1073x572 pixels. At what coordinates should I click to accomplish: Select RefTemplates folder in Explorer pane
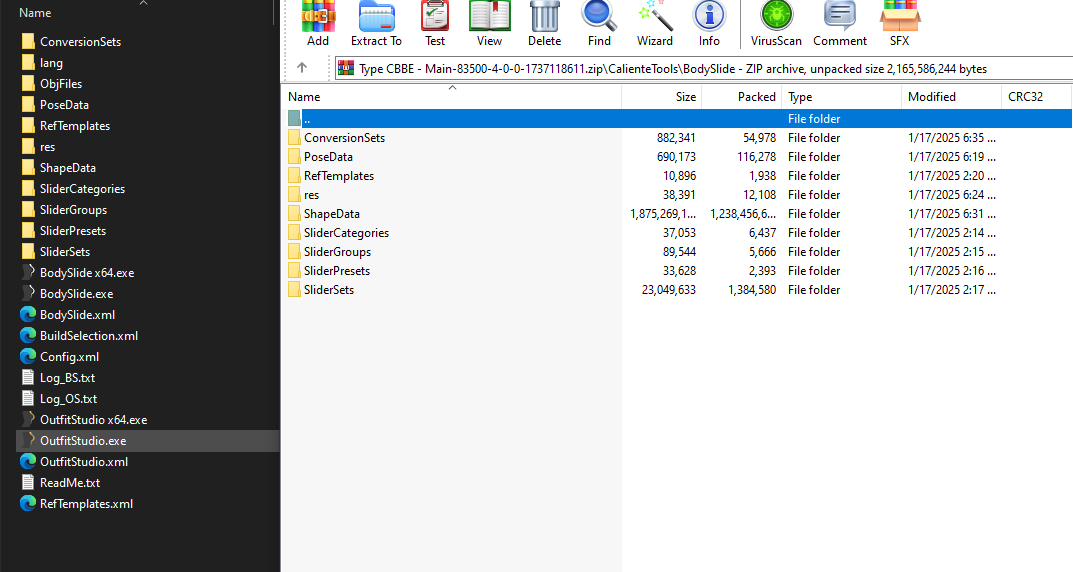[75, 126]
